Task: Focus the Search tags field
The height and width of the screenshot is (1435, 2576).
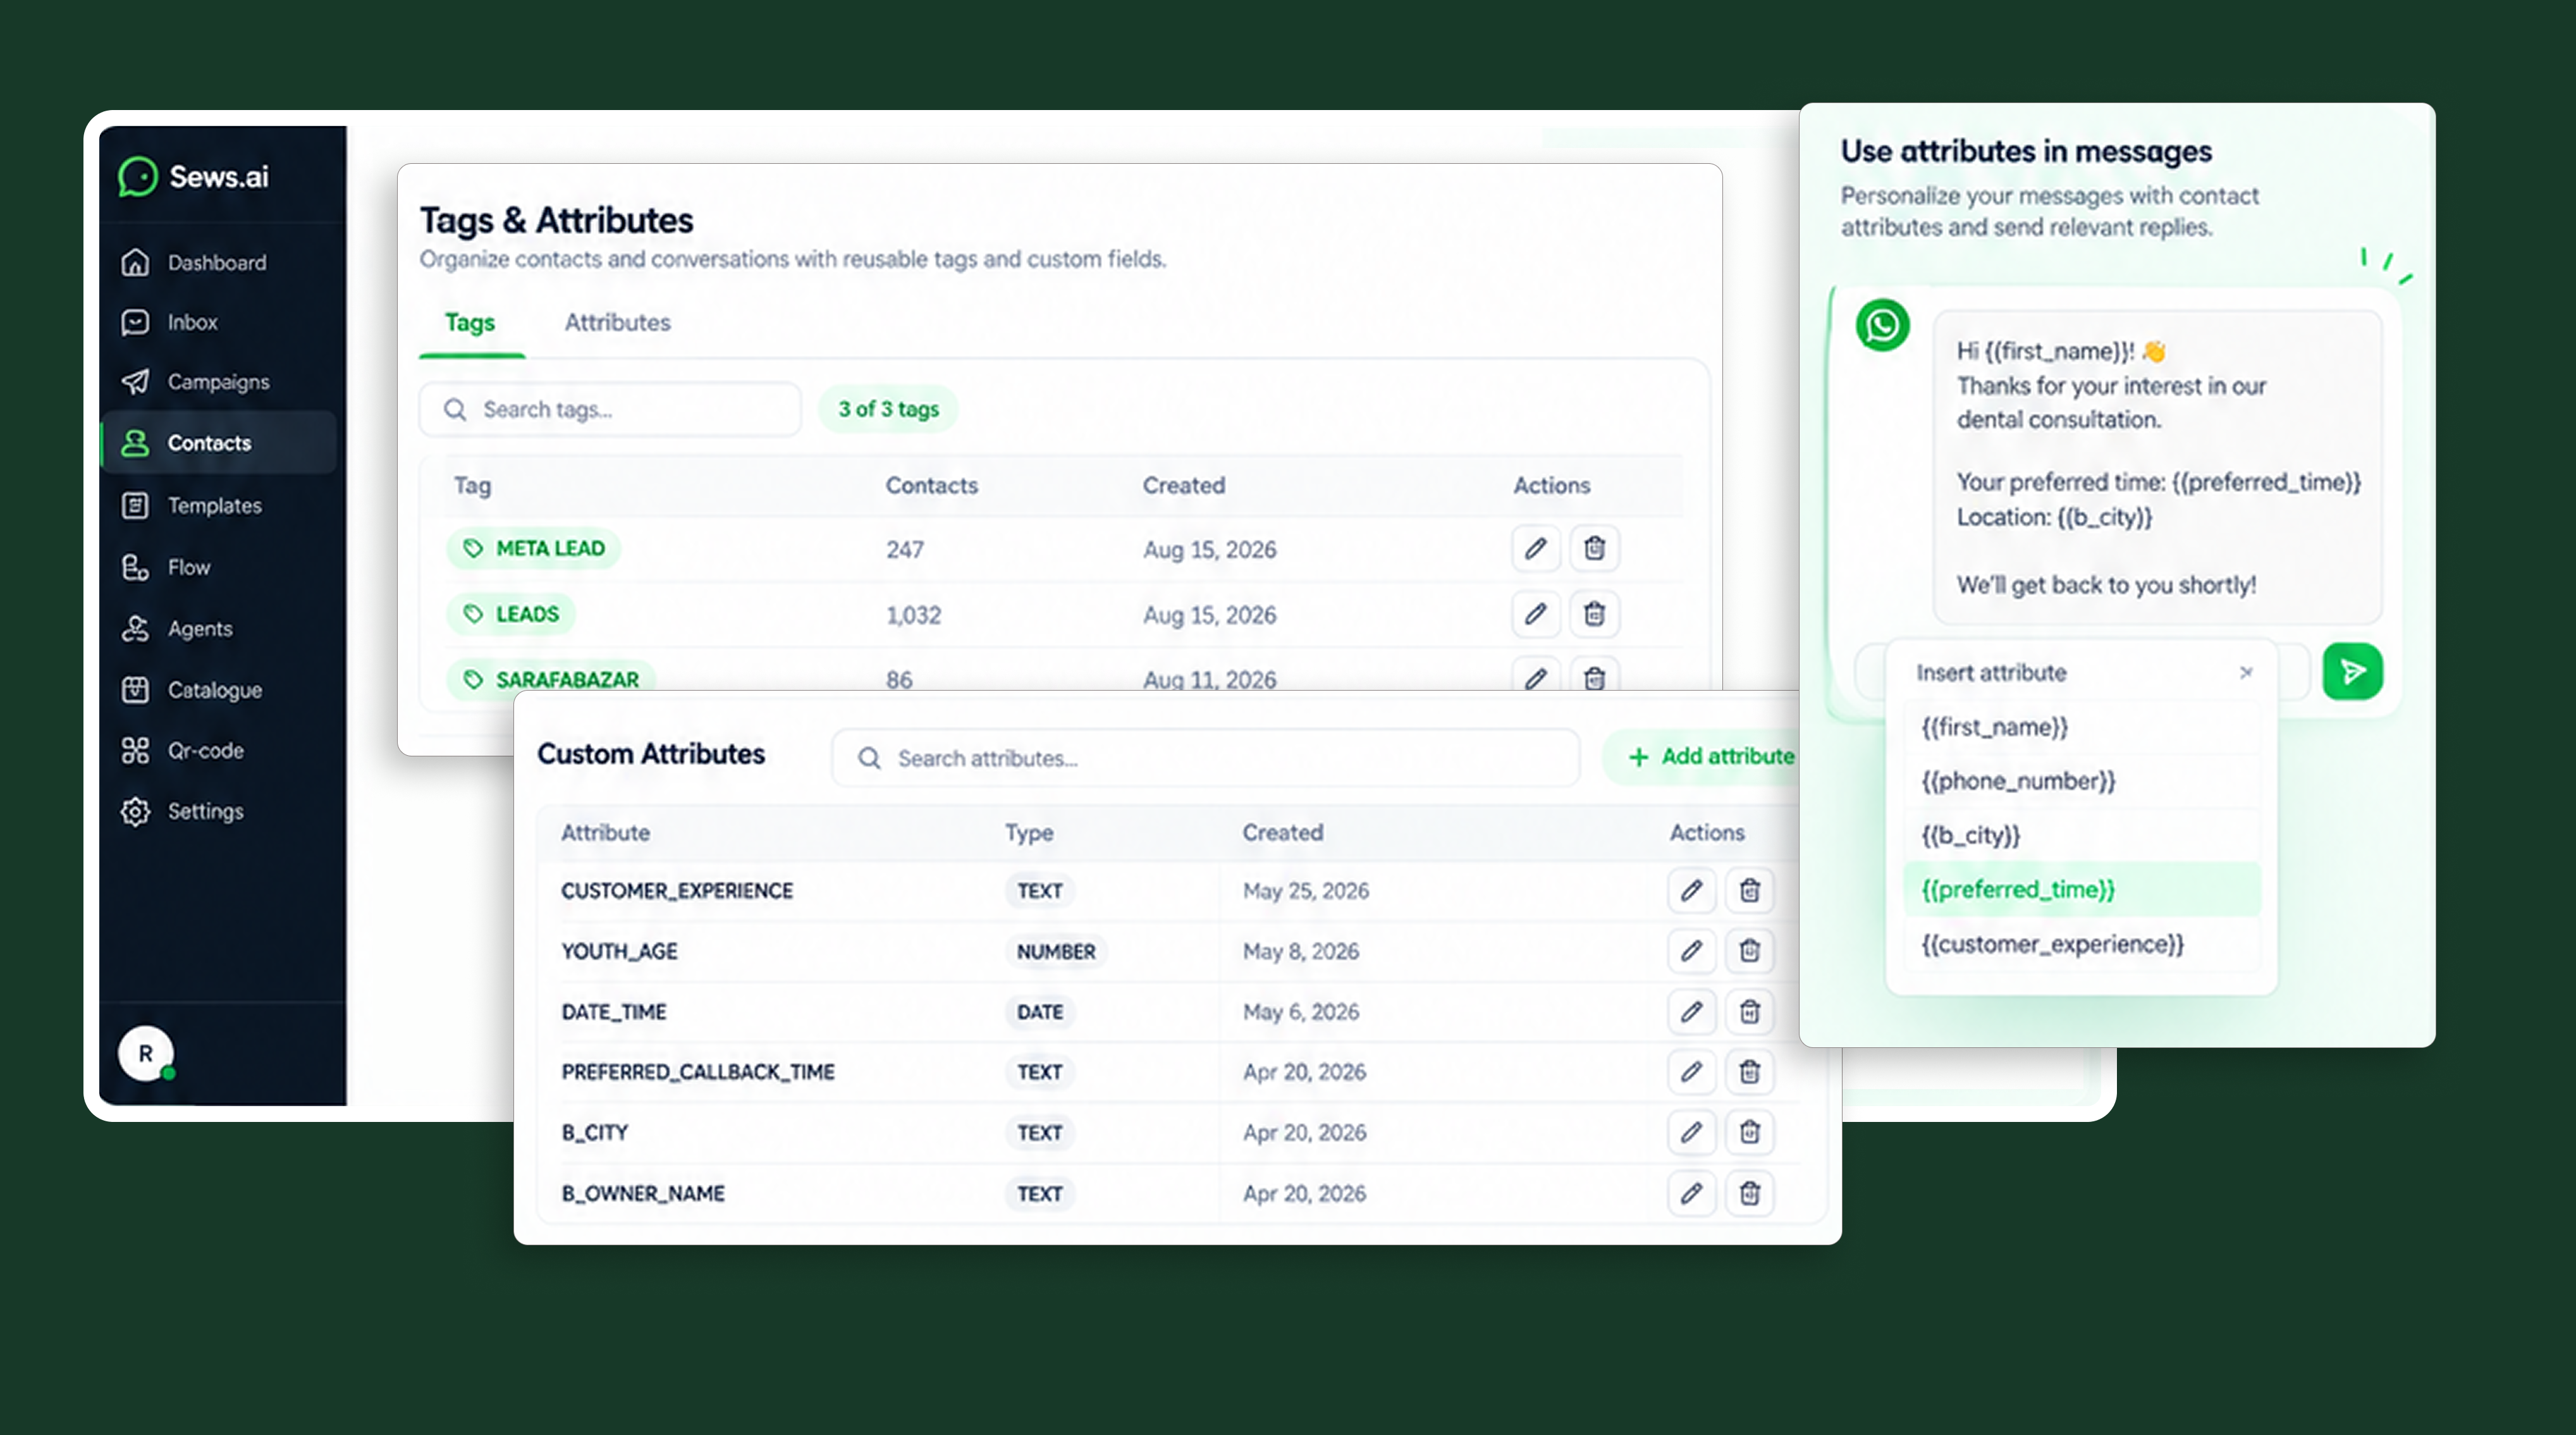Action: tap(610, 409)
